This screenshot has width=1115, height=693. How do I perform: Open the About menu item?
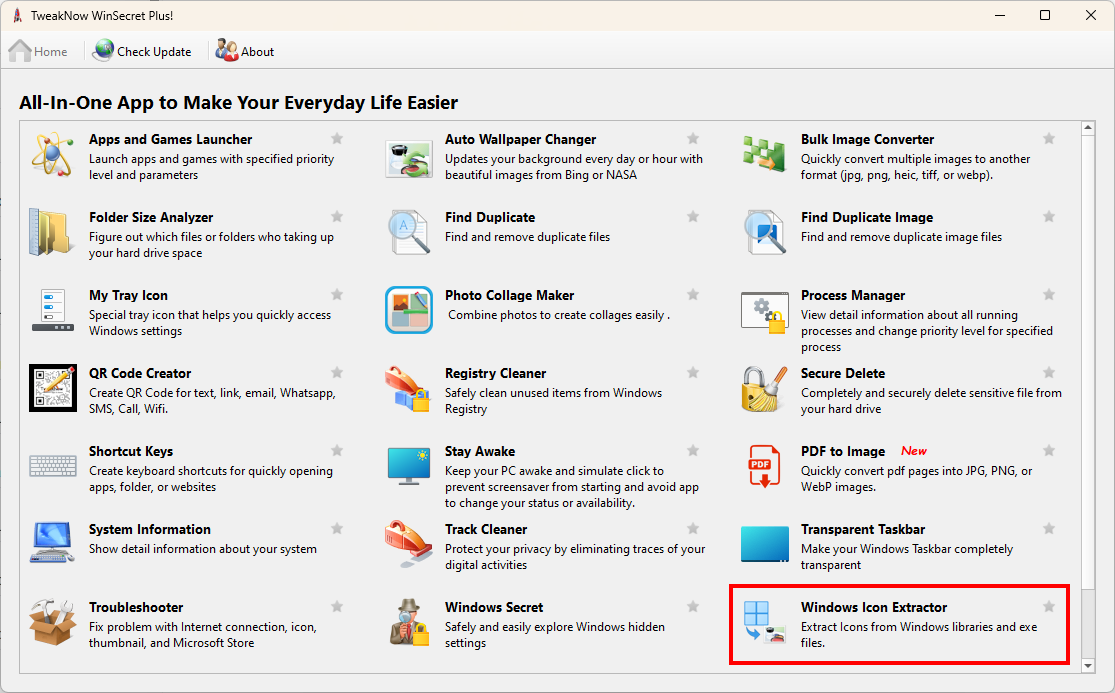click(x=244, y=50)
